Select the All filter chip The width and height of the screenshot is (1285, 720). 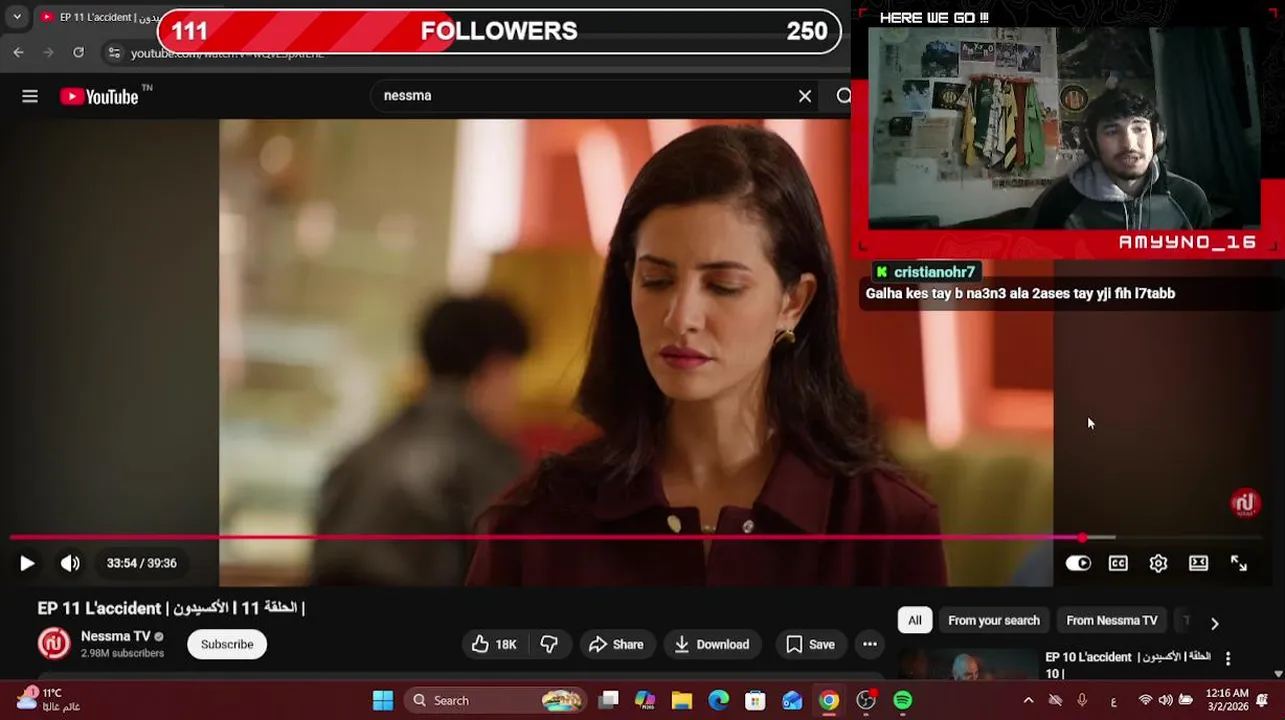[x=915, y=620]
